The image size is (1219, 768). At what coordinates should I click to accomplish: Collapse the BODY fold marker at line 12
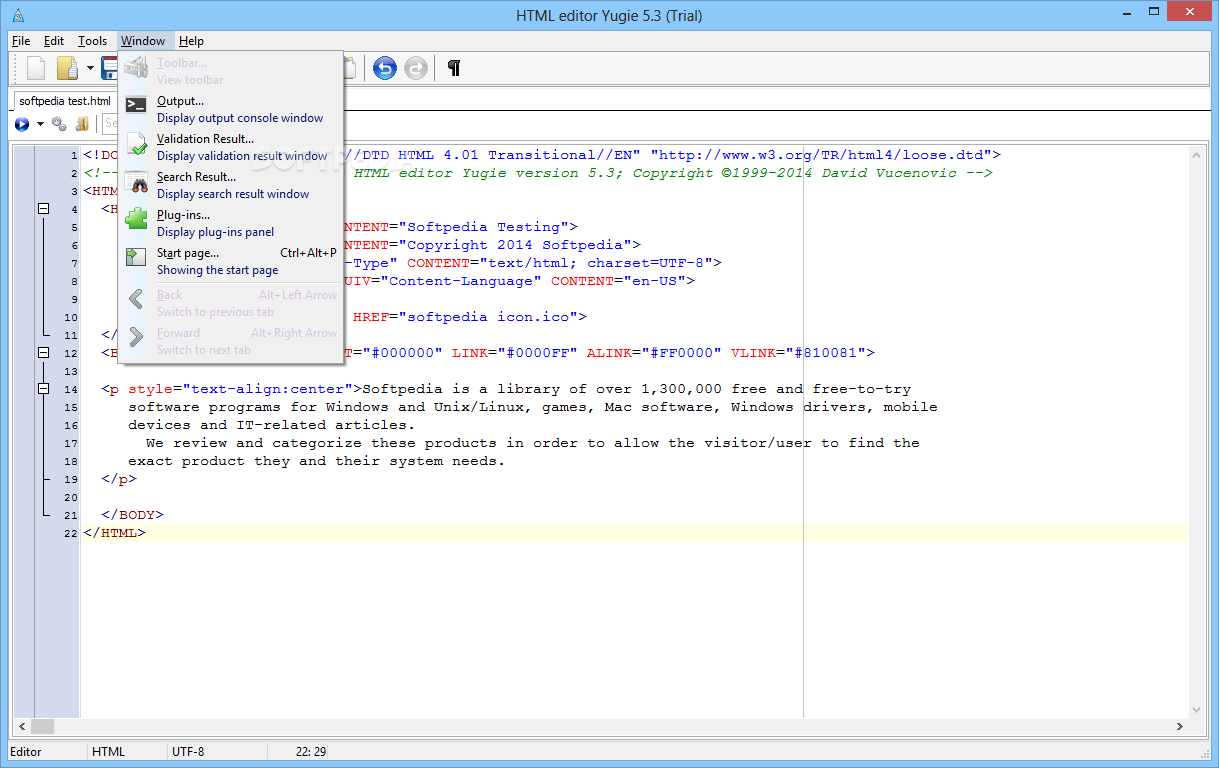(43, 353)
